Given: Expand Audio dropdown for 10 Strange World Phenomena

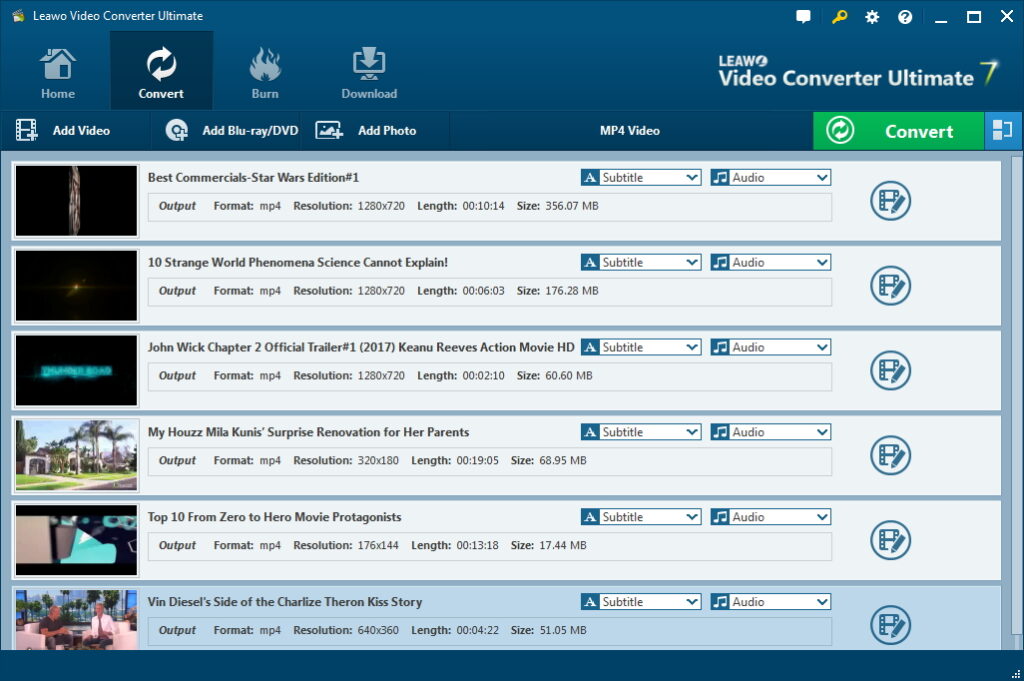Looking at the screenshot, I should (x=771, y=262).
